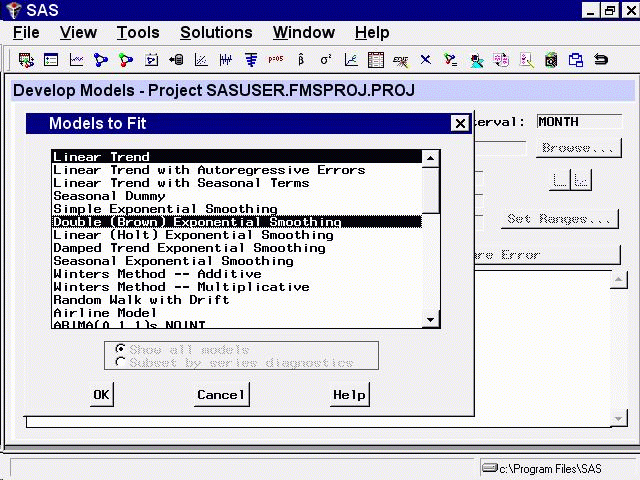Viewport: 640px width, 480px height.
Task: Select the 'Show all models' radio button
Action: [x=121, y=350]
